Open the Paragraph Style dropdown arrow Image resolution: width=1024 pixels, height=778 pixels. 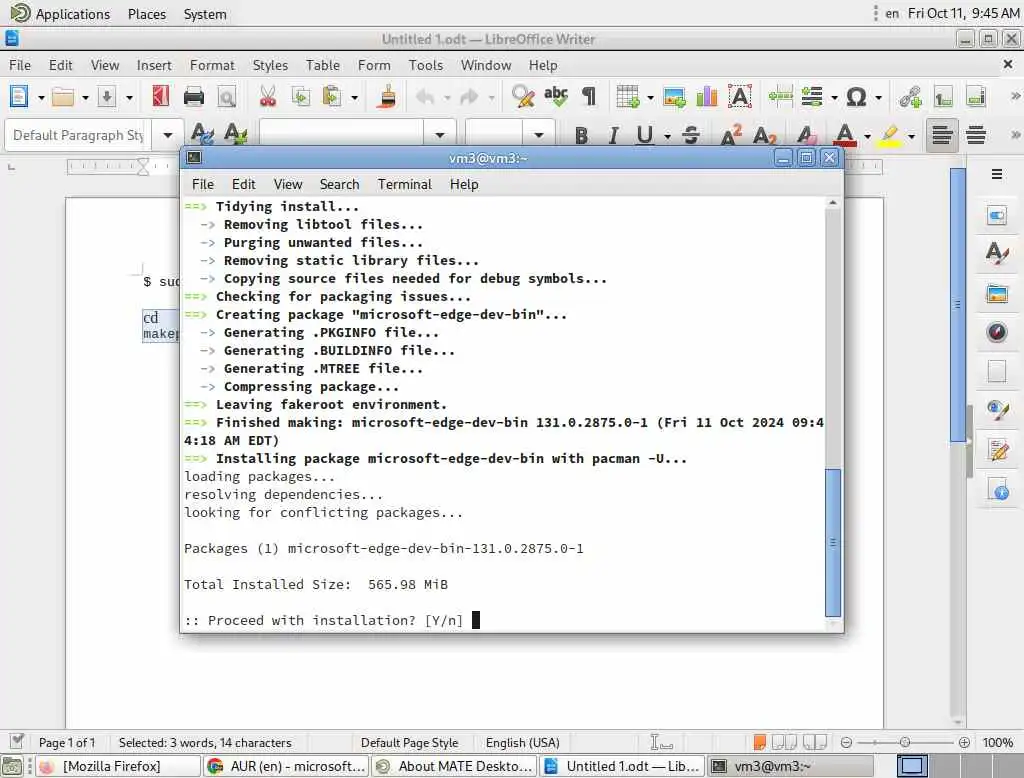[168, 135]
